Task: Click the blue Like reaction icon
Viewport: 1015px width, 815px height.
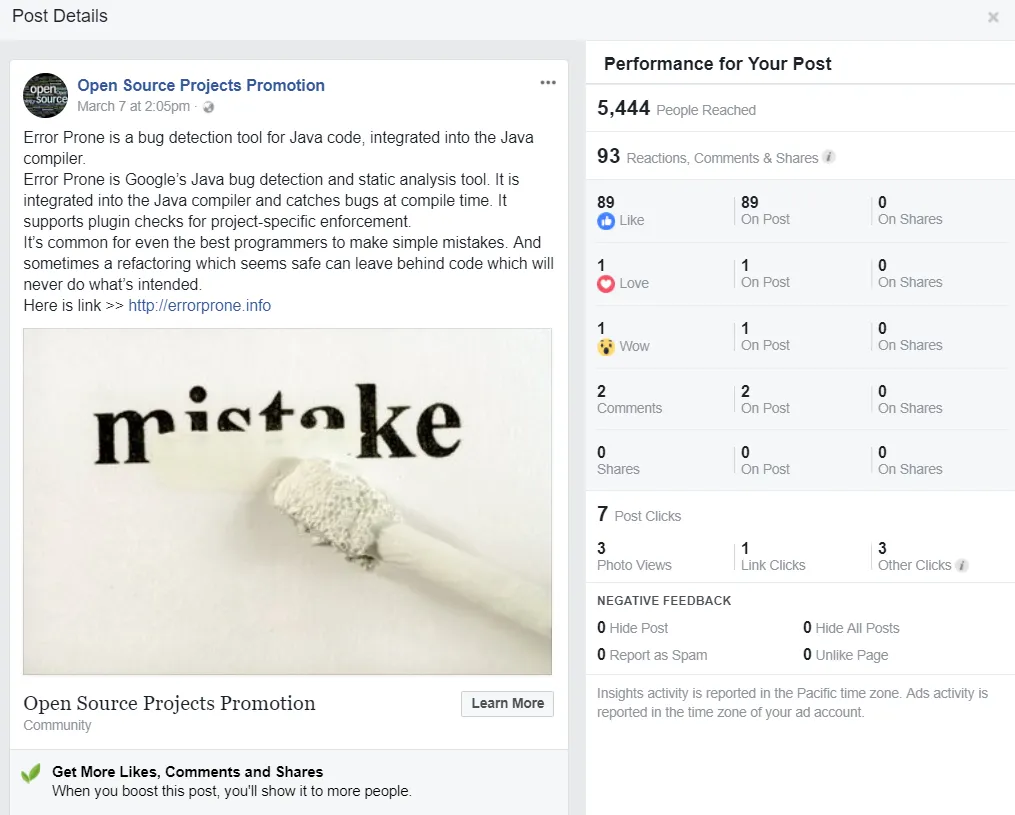Action: (x=606, y=221)
